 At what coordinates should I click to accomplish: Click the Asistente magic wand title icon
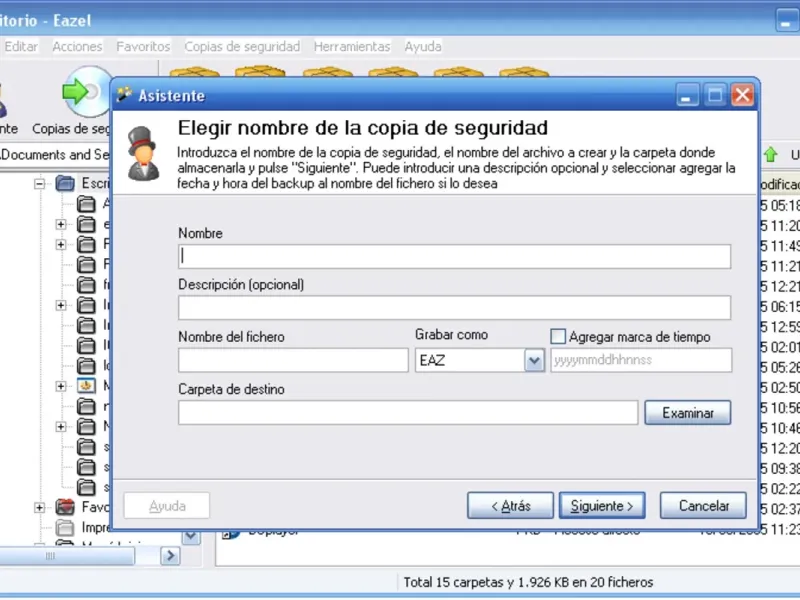(x=124, y=95)
